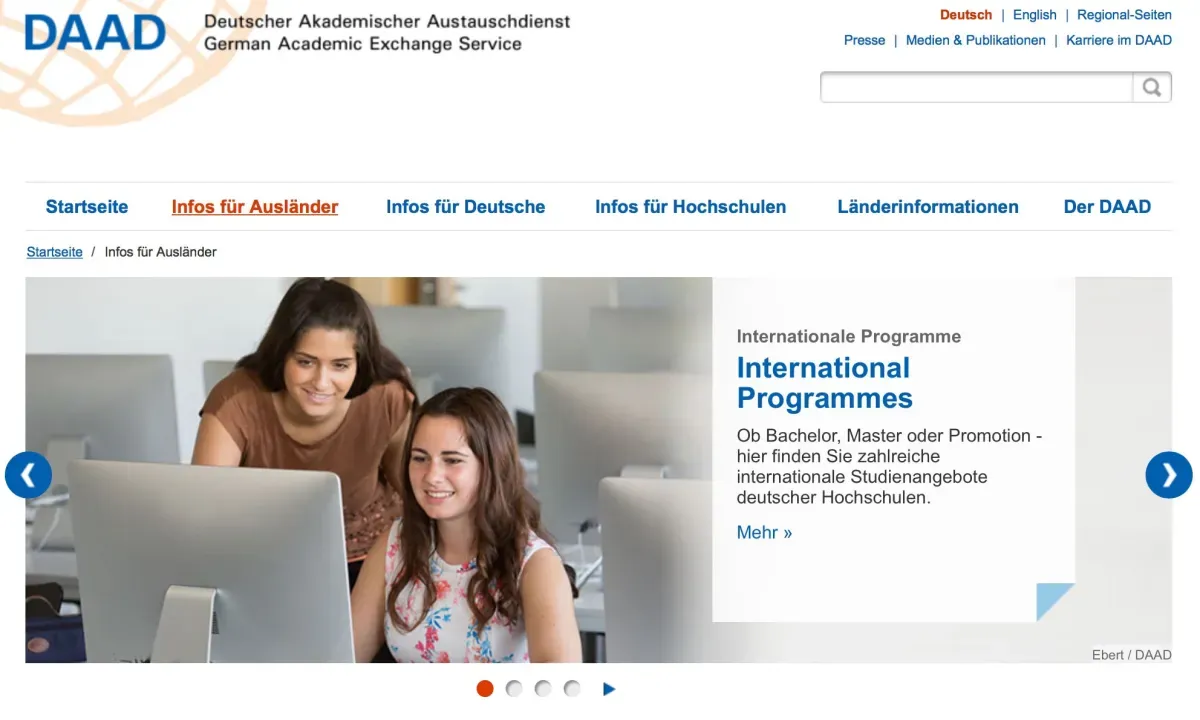The image size is (1200, 720).
Task: Switch language to English
Action: pos(1034,15)
